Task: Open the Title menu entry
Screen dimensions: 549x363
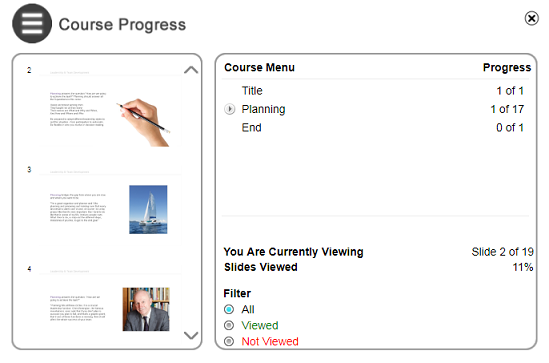Action: (252, 91)
